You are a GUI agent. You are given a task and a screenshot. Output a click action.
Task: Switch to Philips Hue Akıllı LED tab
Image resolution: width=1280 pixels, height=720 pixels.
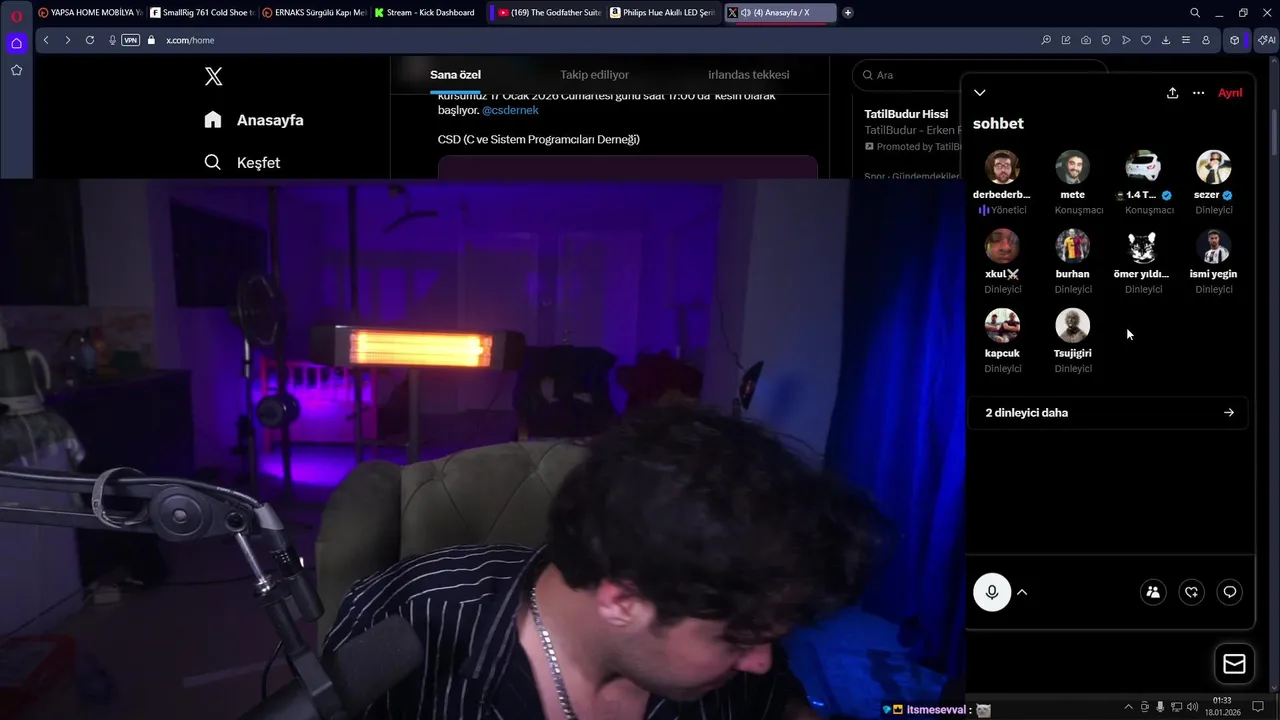662,13
